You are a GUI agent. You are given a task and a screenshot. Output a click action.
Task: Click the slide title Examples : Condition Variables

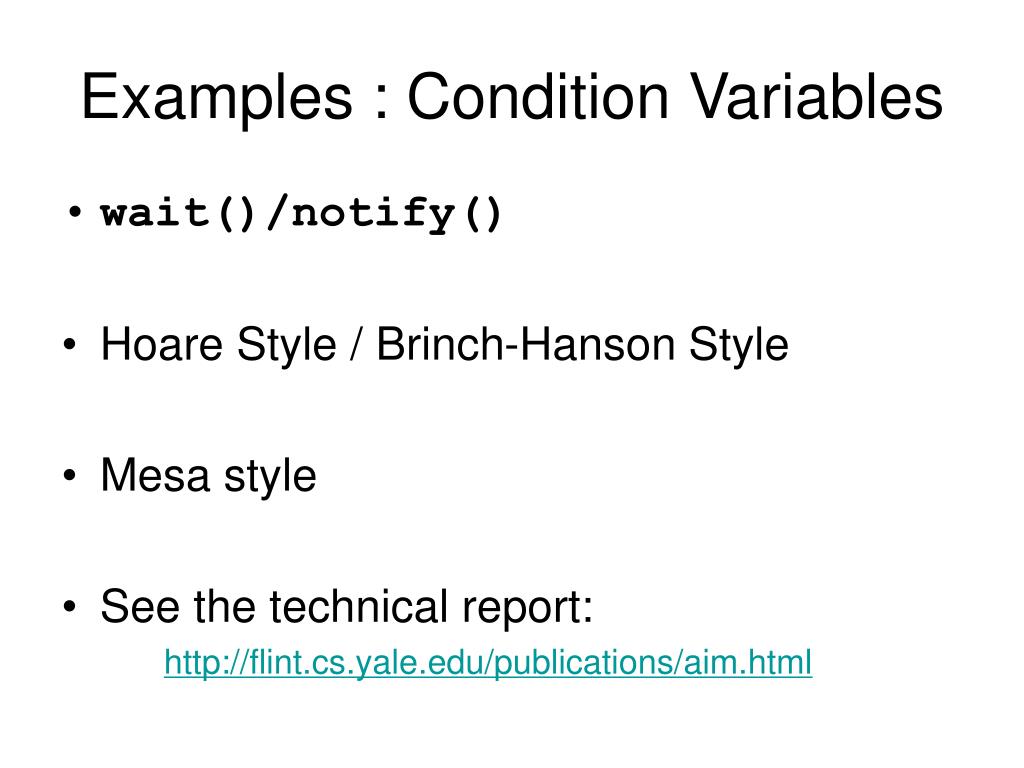(512, 98)
